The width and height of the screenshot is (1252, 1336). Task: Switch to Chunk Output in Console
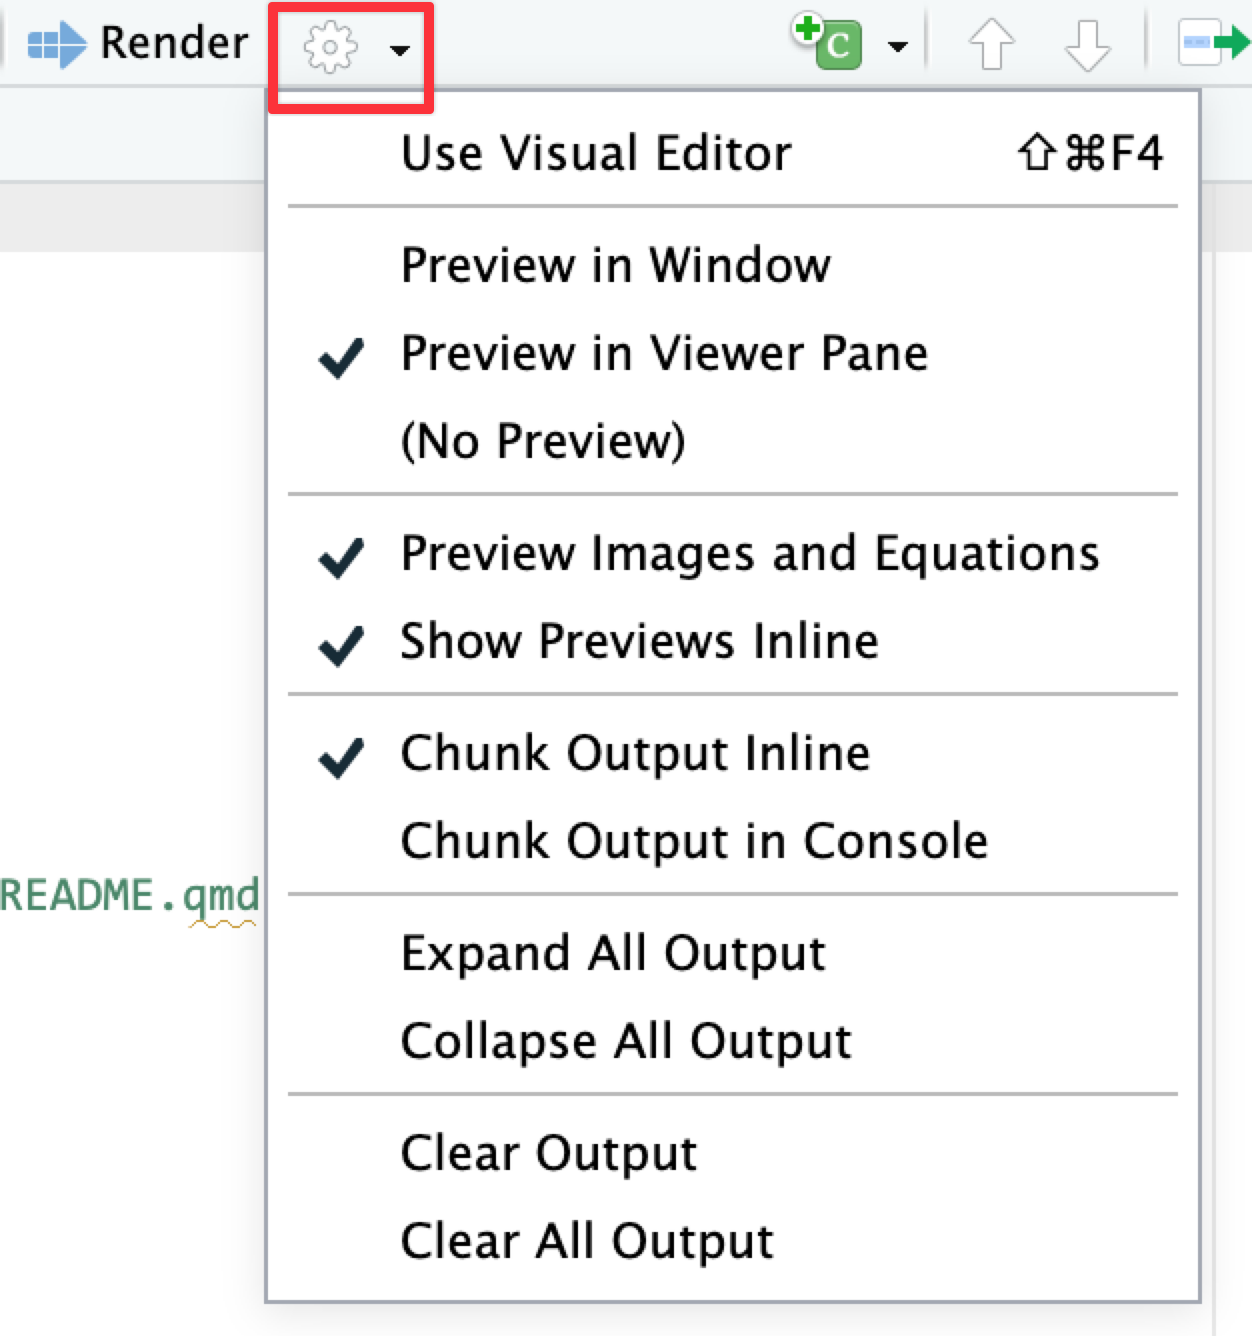click(694, 842)
